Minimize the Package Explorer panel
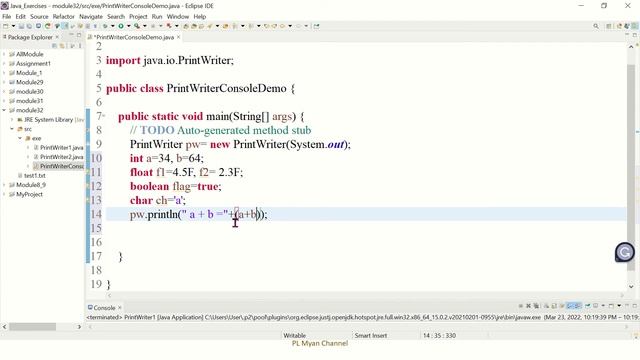The image size is (640, 360). point(71,35)
